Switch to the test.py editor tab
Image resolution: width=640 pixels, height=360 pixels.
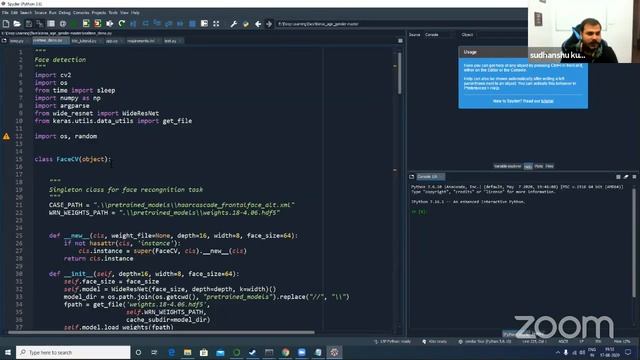coord(173,41)
